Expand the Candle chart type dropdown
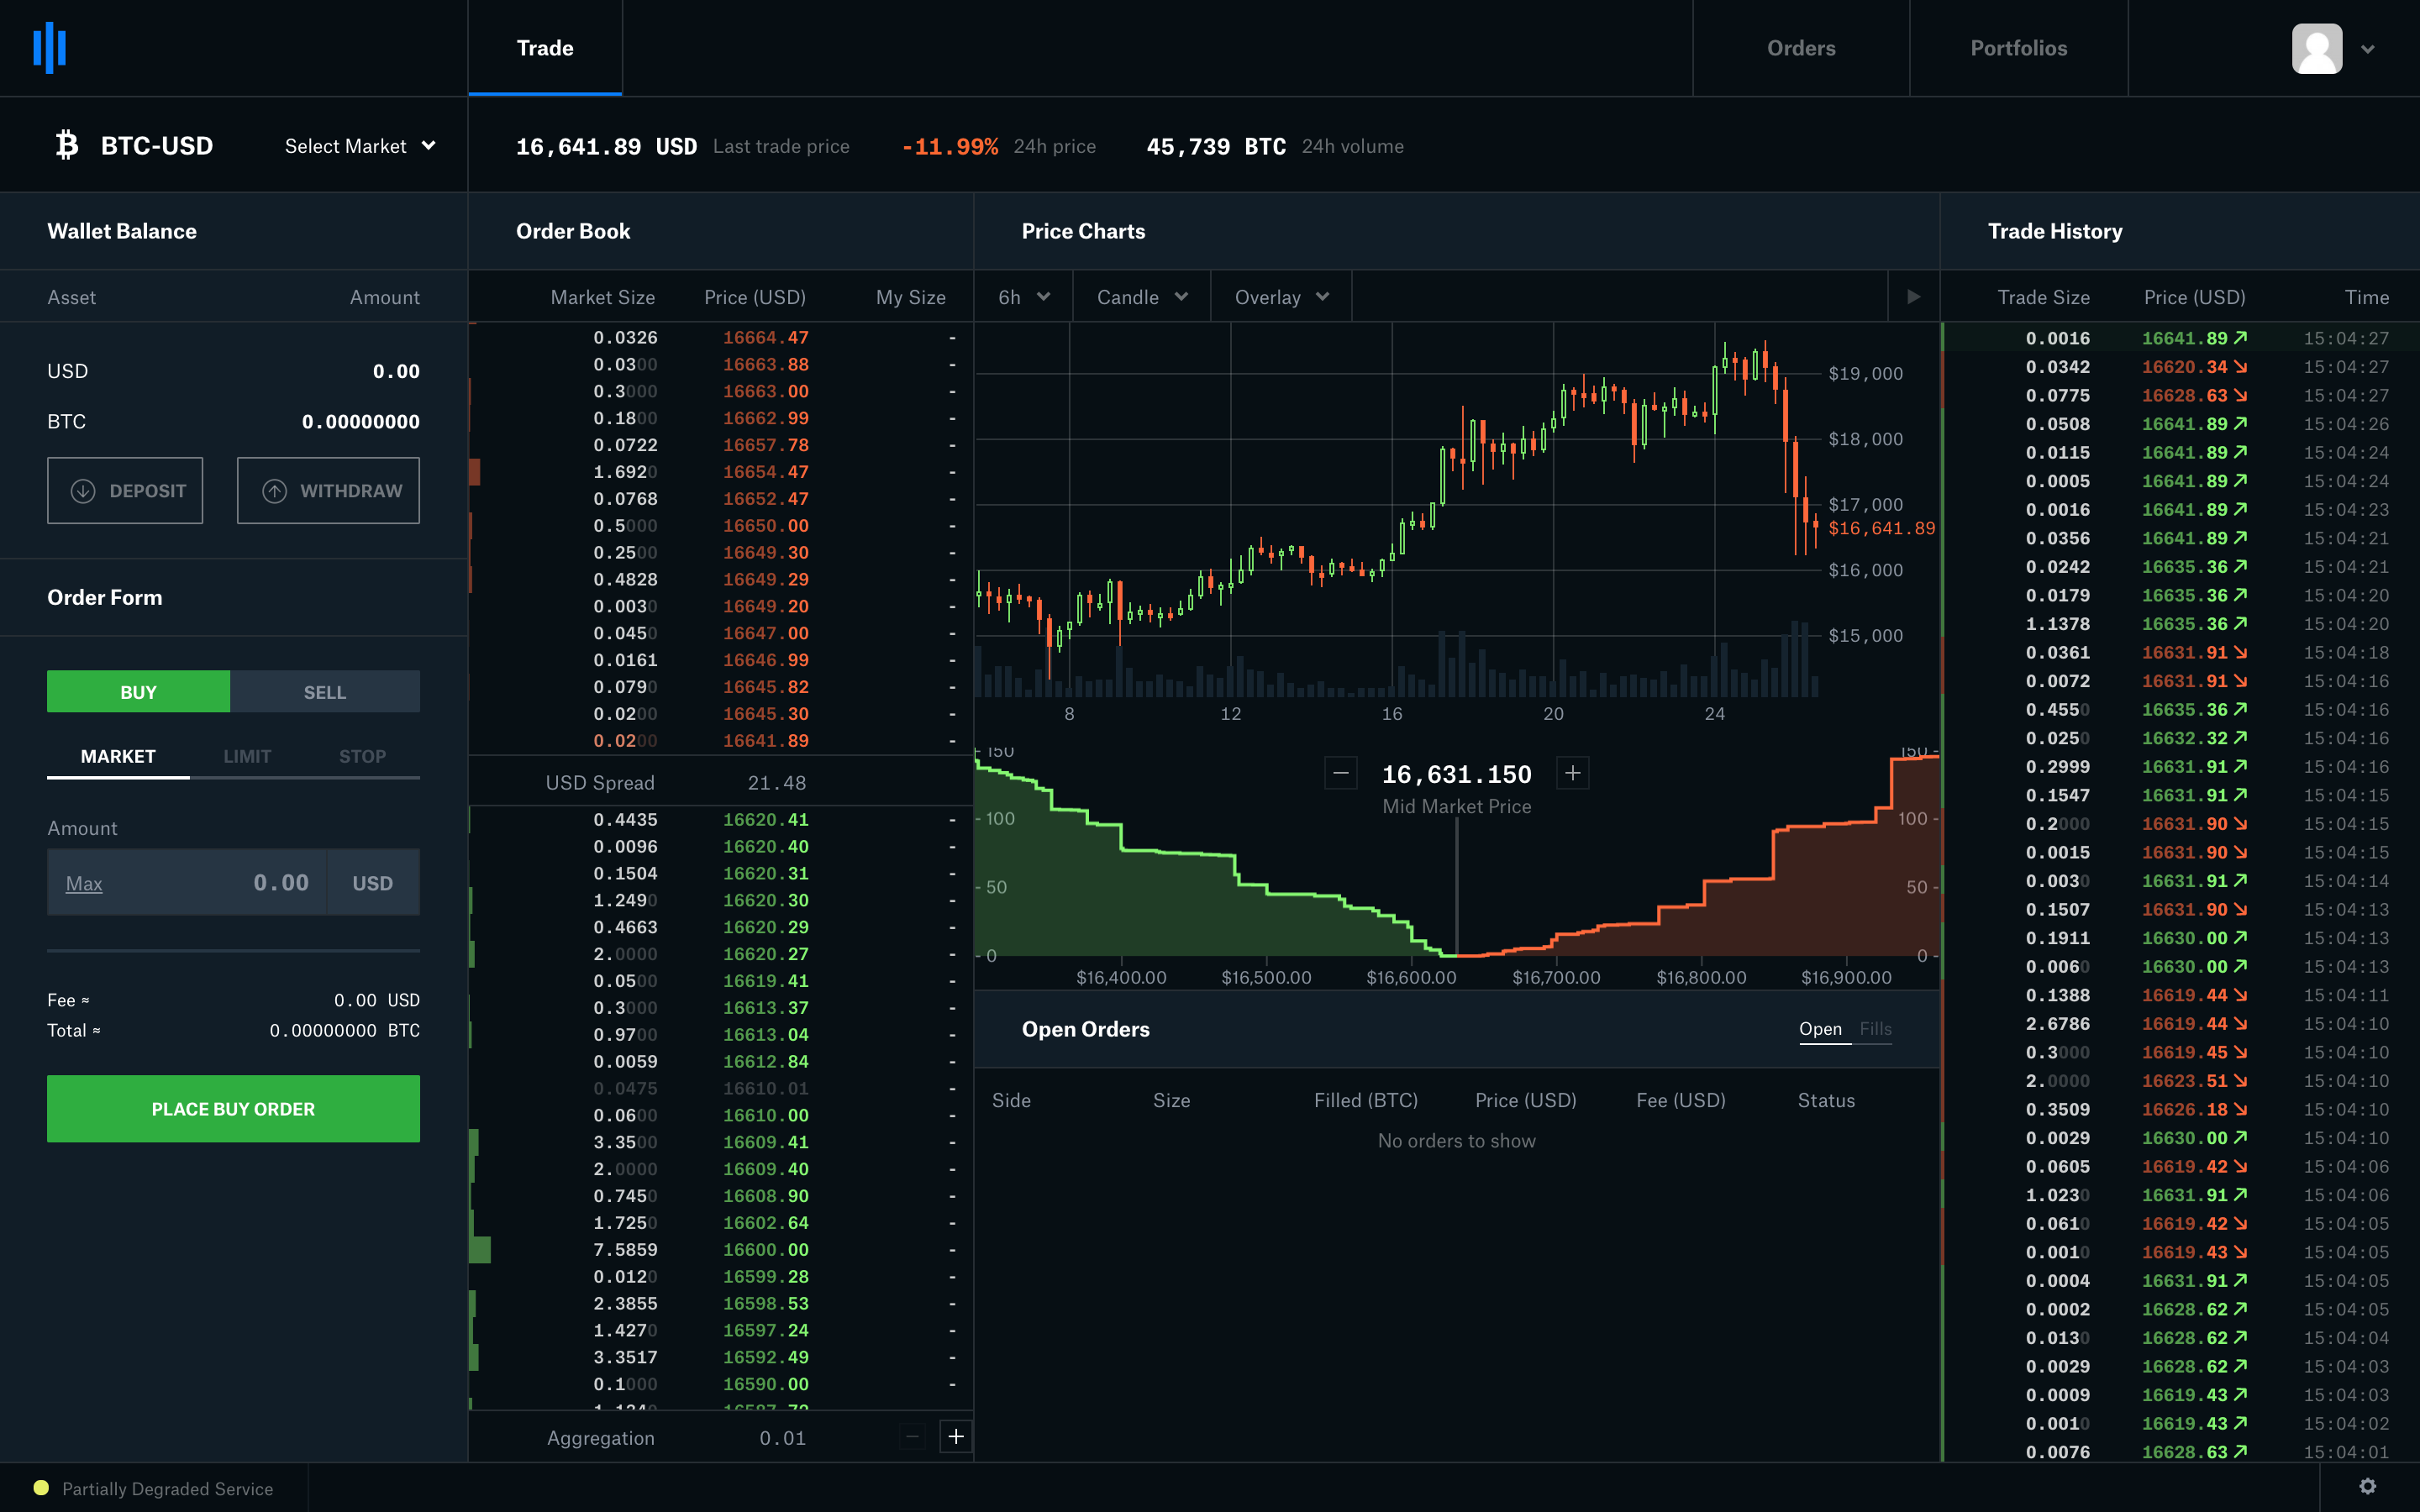Screen dimensions: 2420x1512 tap(1138, 297)
